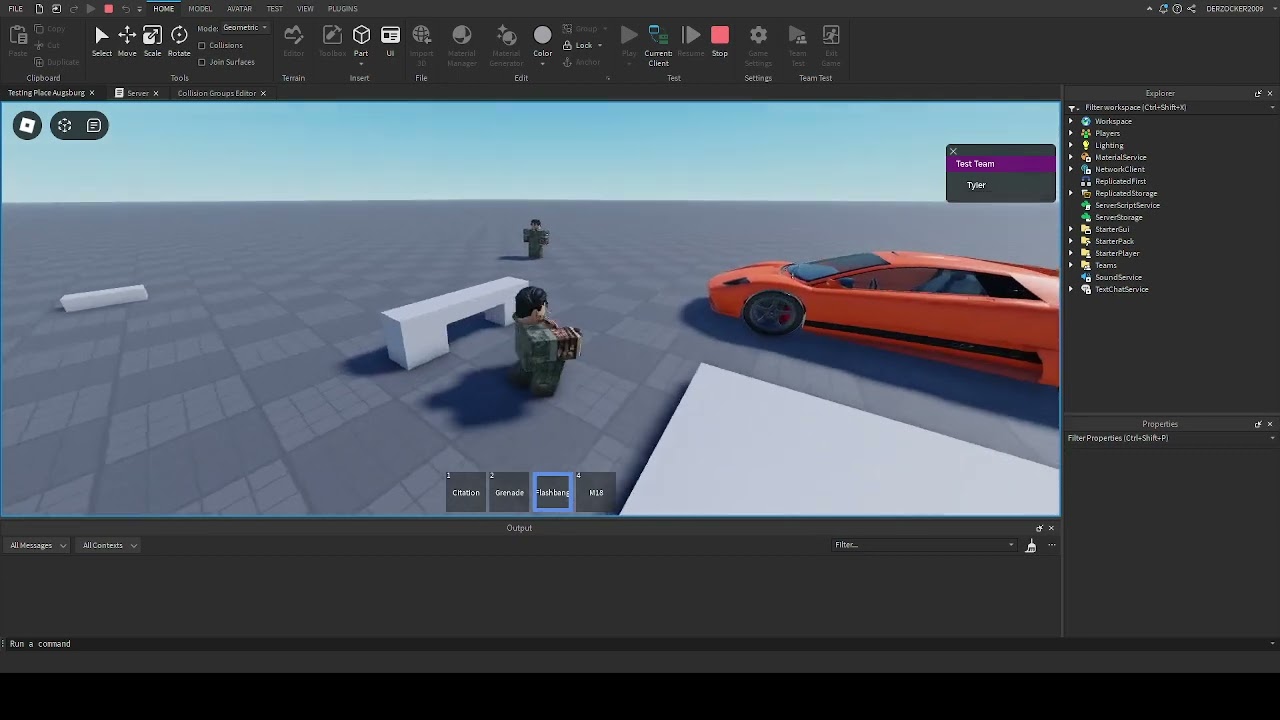
Task: Enable the Join Surfaces checkbox
Action: coord(203,62)
